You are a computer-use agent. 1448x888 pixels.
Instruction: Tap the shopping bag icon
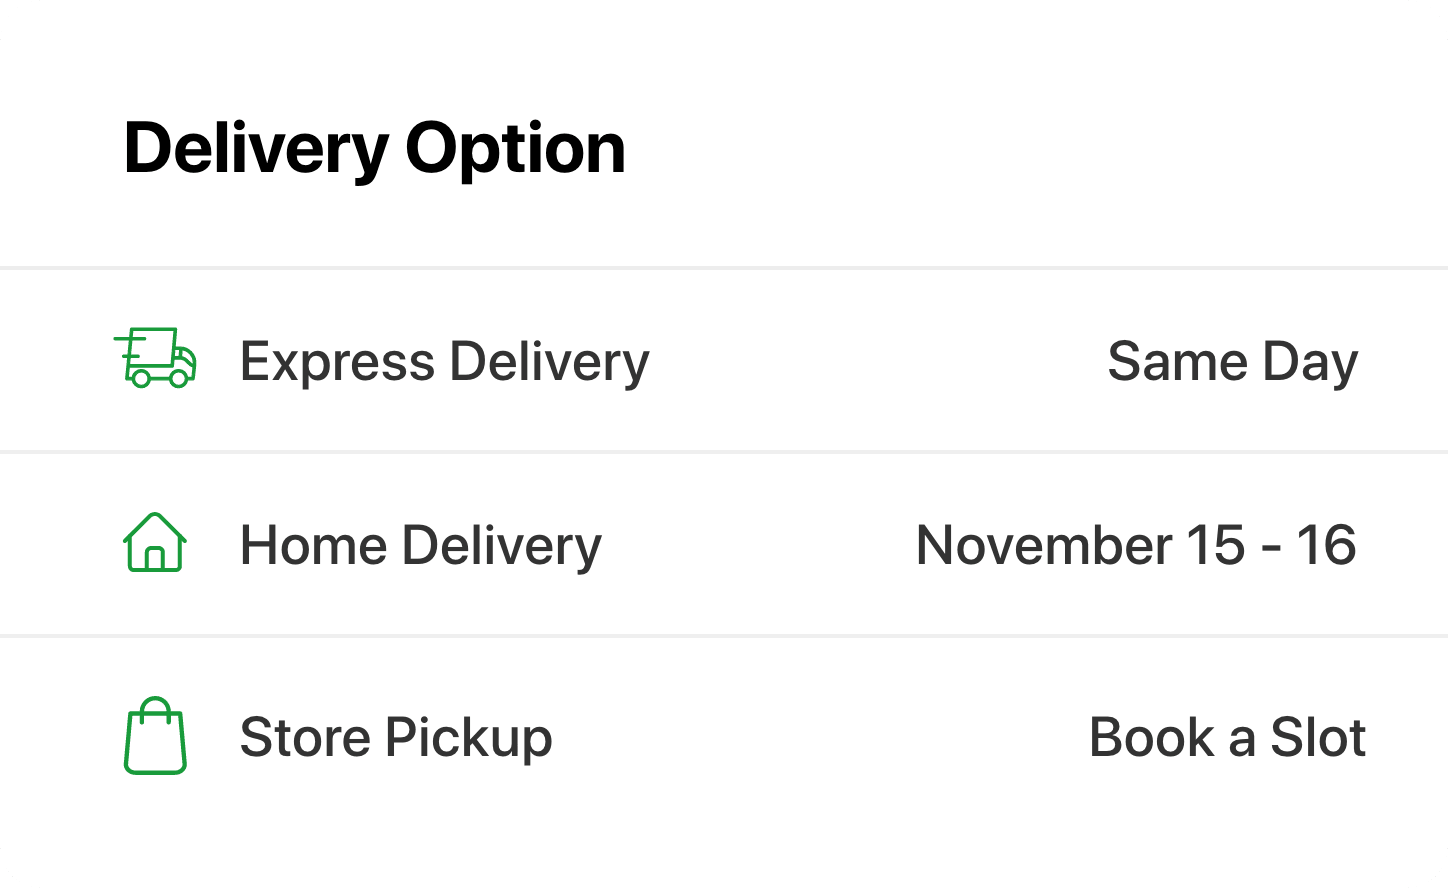point(155,736)
